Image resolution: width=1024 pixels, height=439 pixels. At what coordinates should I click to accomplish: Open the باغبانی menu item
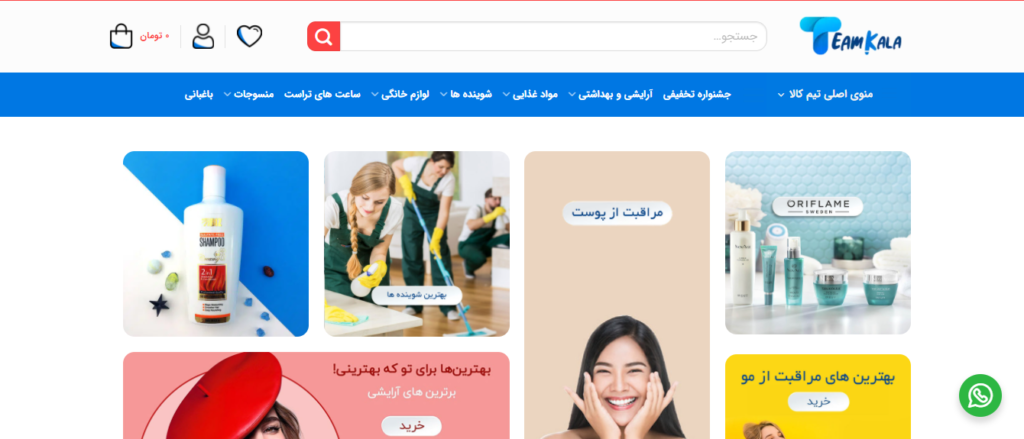[199, 95]
